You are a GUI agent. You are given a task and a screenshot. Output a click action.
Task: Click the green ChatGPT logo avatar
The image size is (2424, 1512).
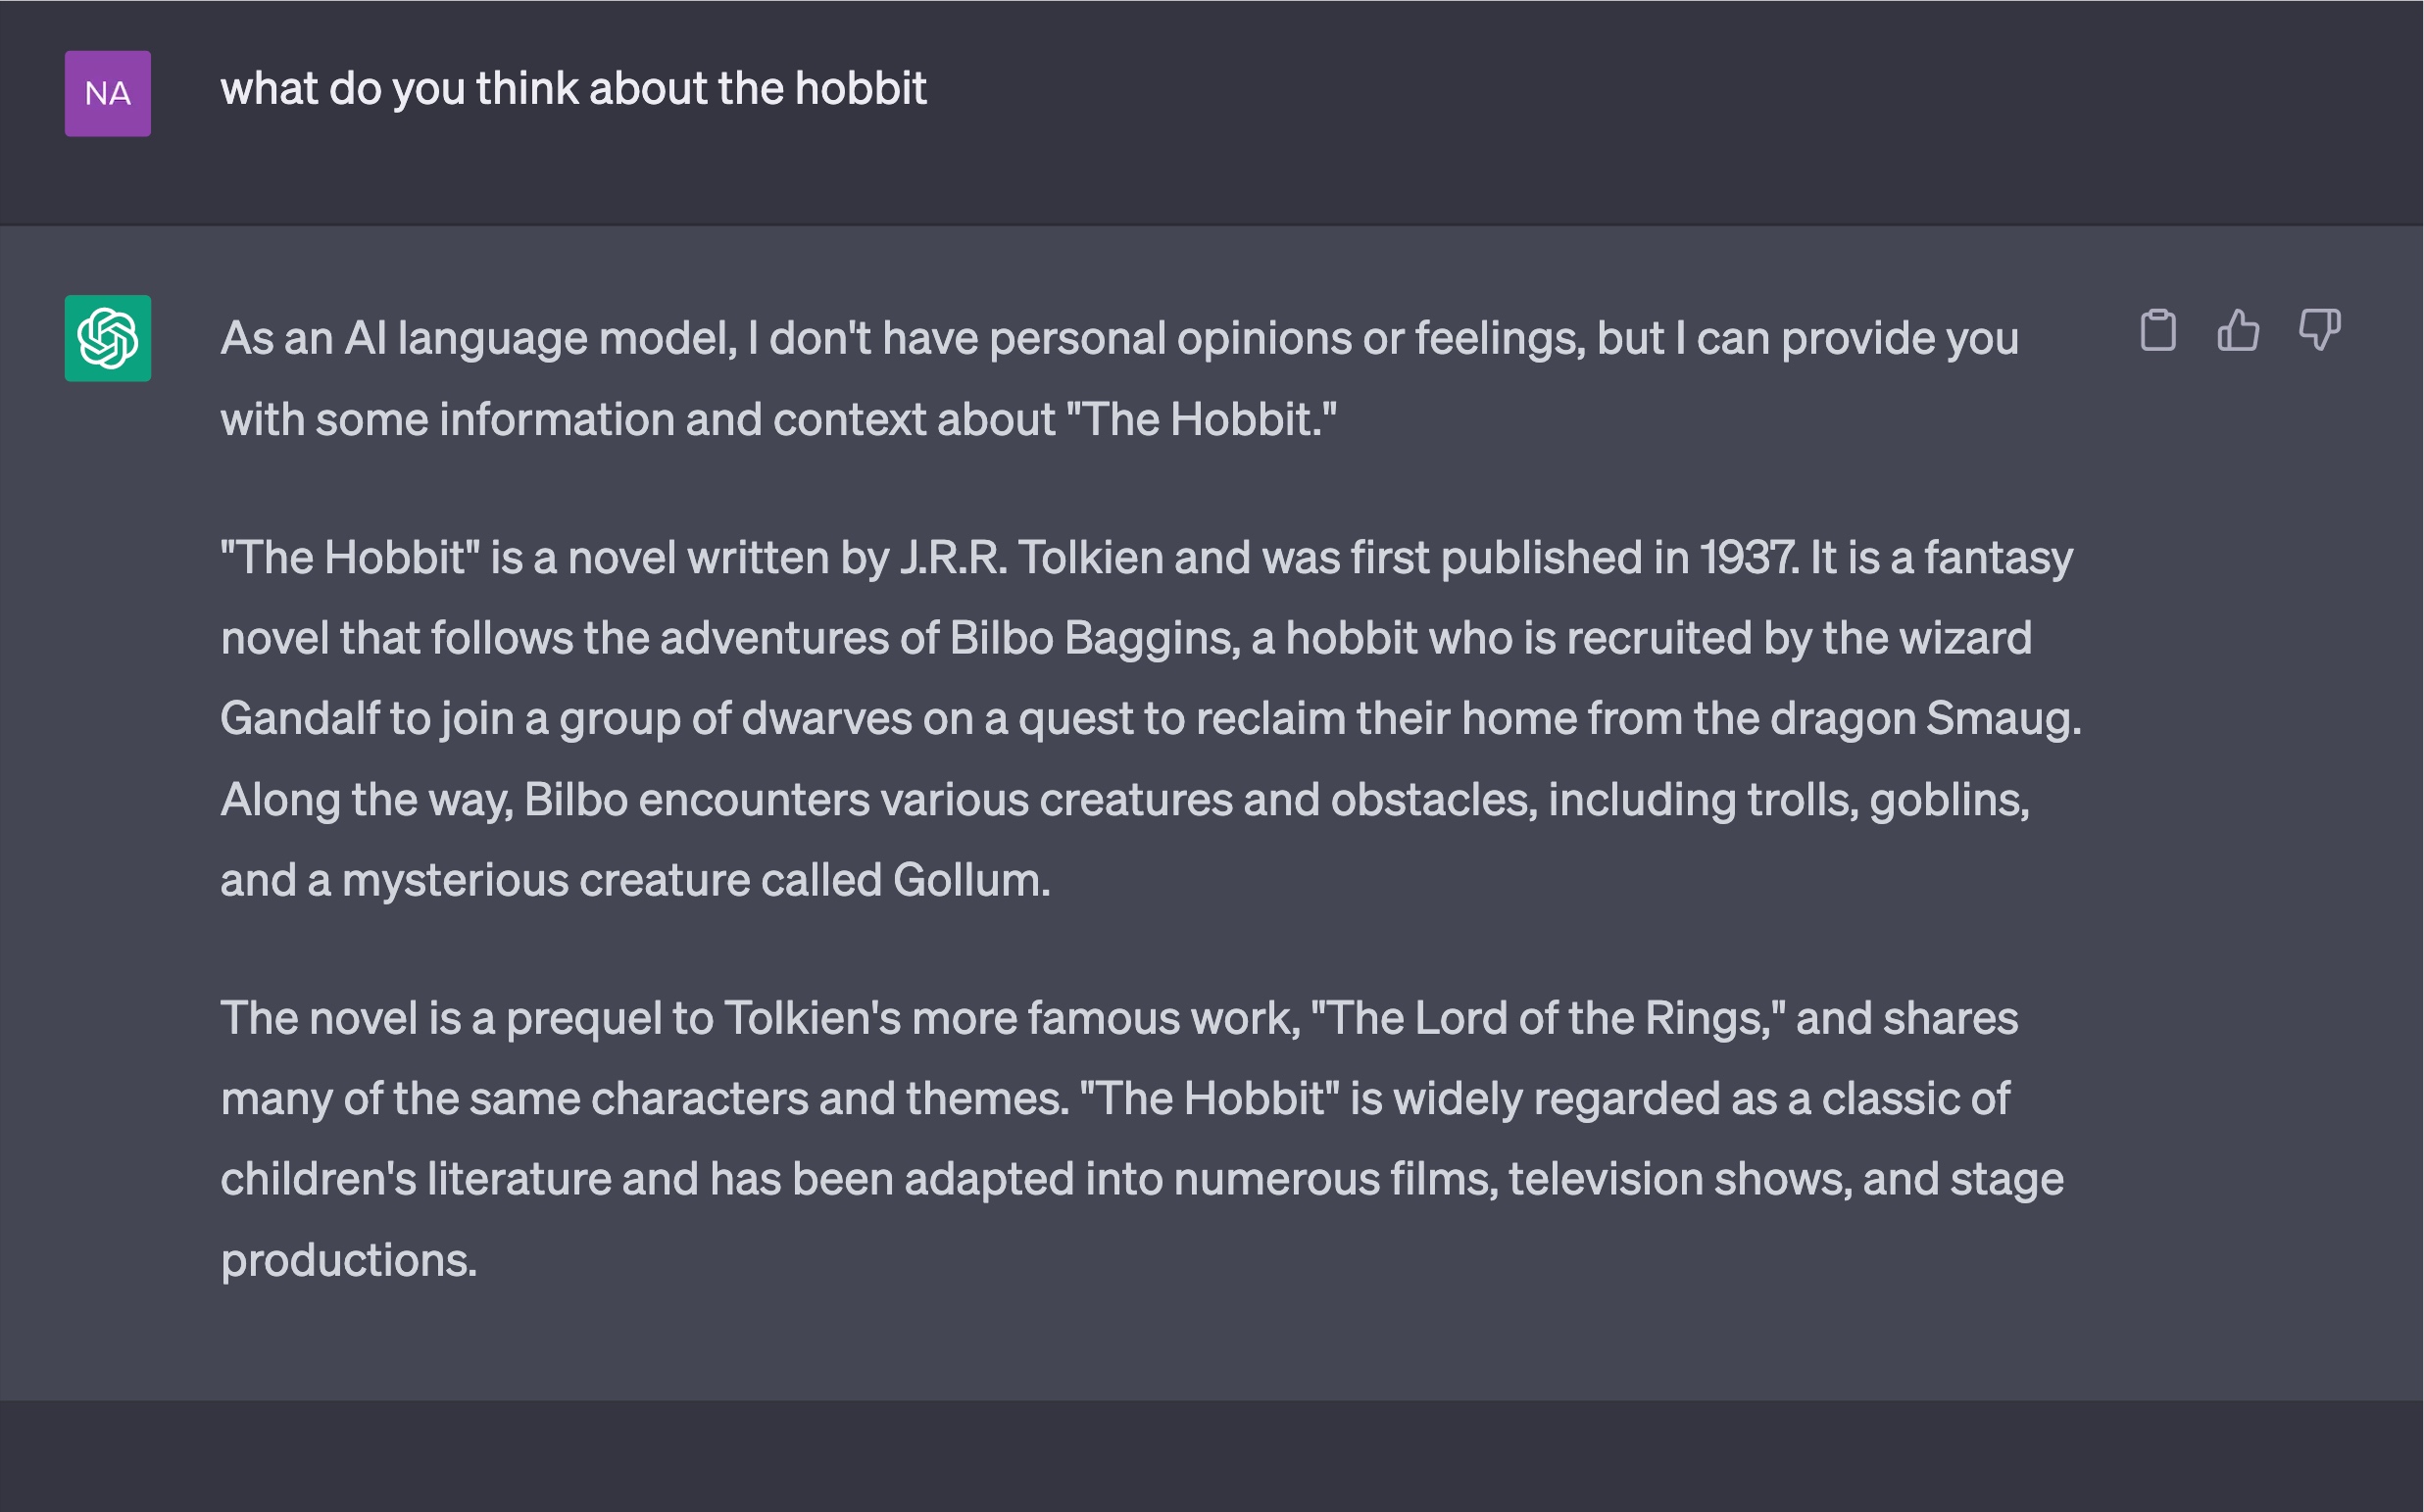coord(108,338)
